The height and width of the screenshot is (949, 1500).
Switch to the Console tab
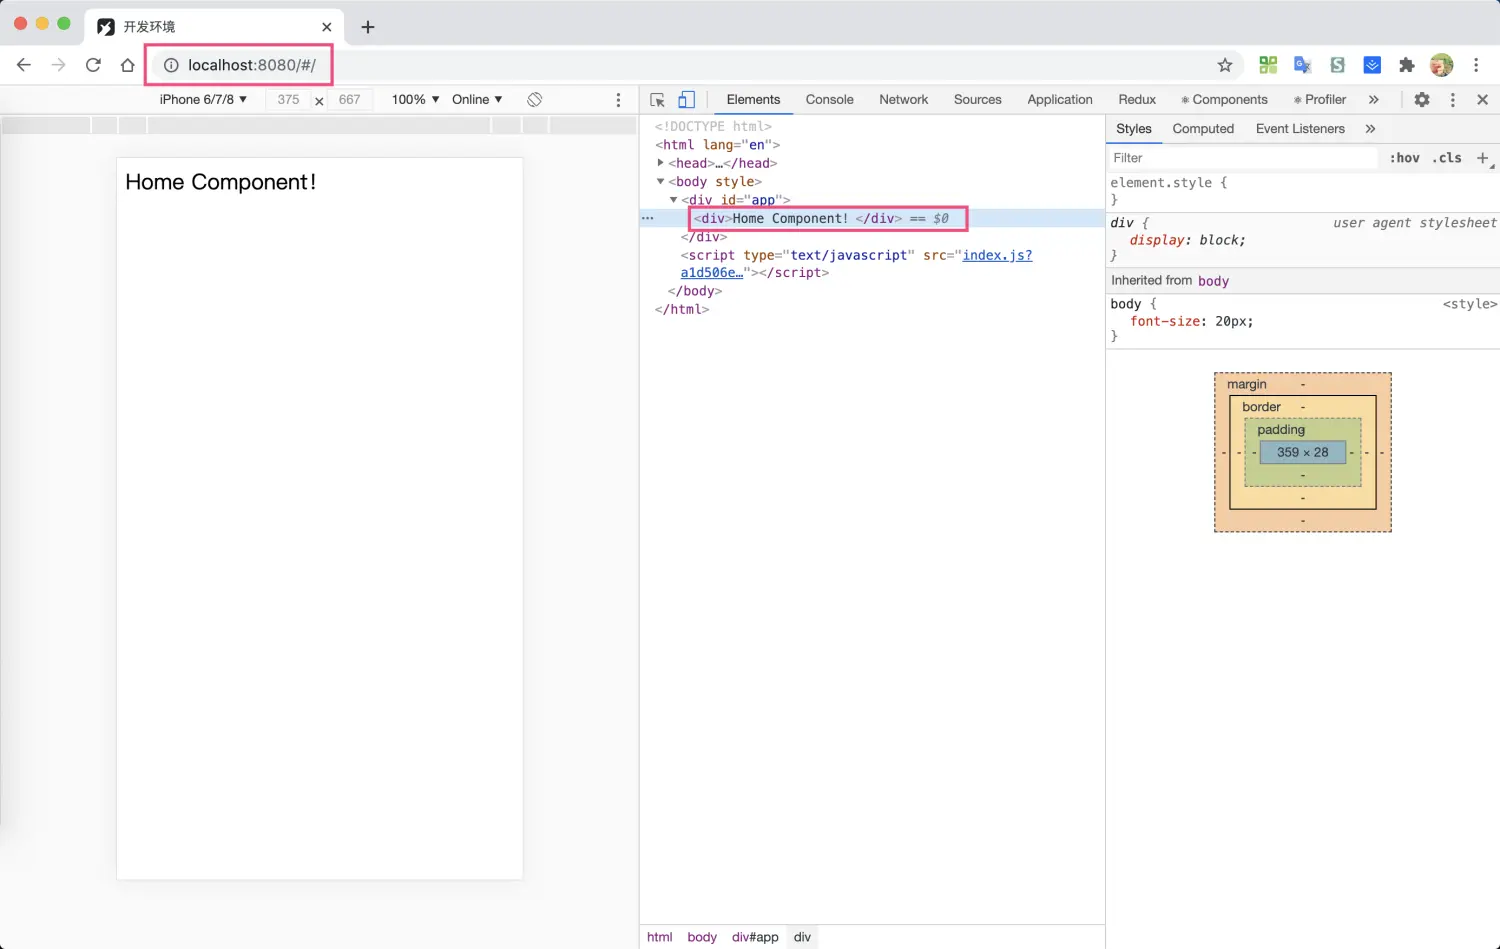click(x=829, y=100)
